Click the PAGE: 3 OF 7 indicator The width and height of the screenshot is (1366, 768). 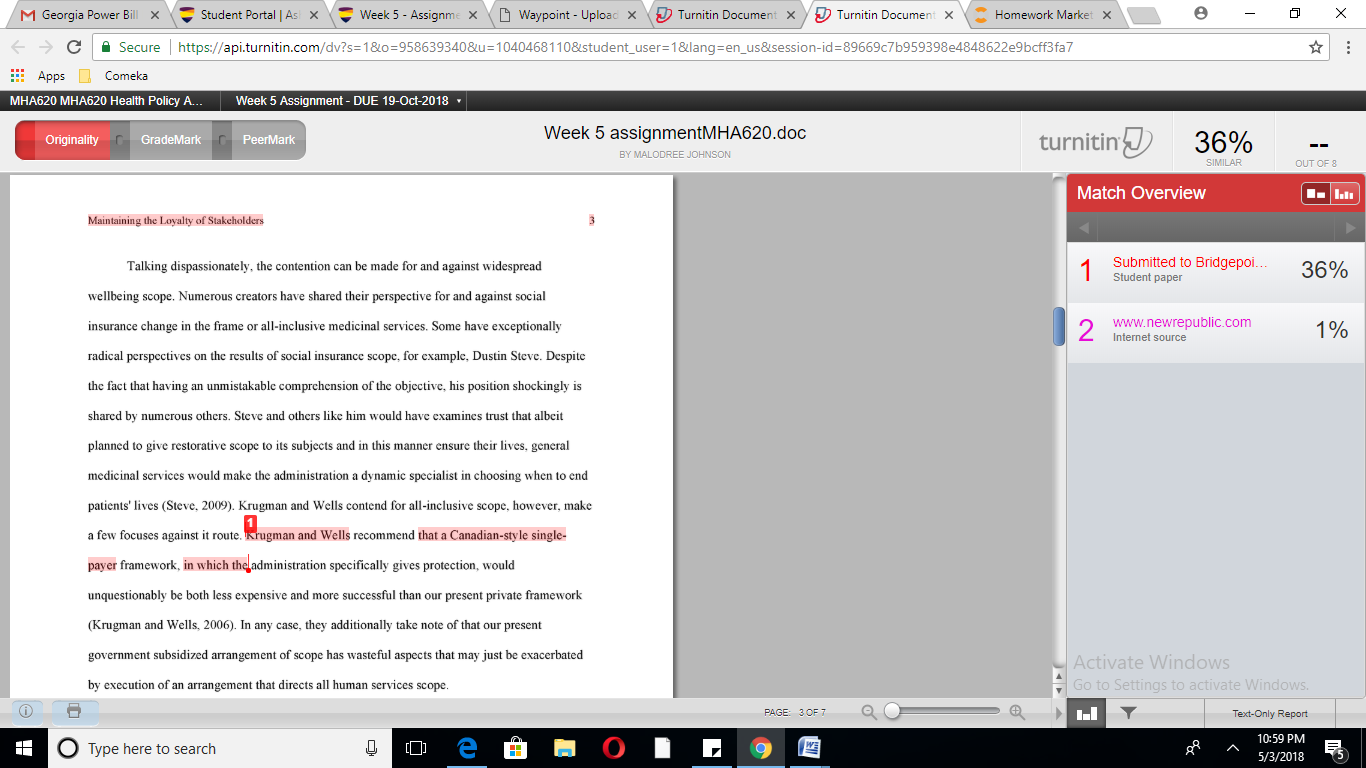point(795,713)
